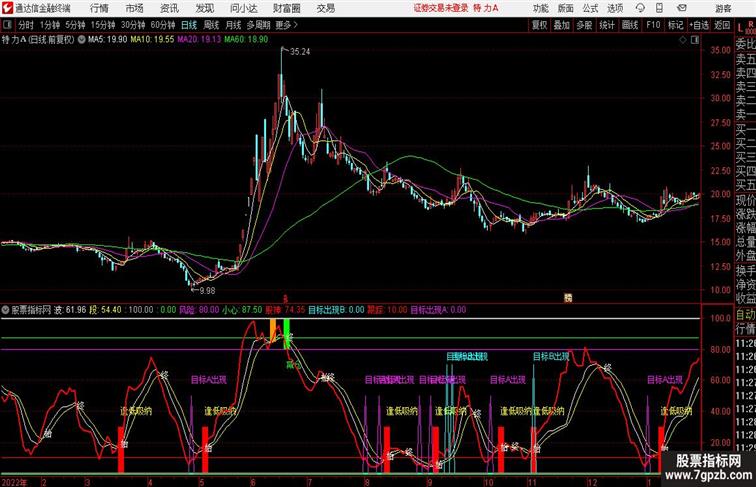Click the MA60: 18.90 value
The height and width of the screenshot is (487, 756).
coord(246,40)
